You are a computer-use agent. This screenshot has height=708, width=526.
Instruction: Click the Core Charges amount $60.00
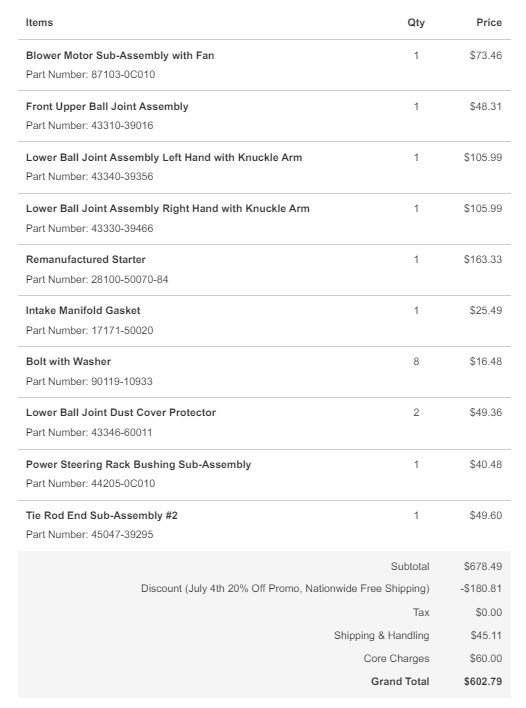[485, 659]
